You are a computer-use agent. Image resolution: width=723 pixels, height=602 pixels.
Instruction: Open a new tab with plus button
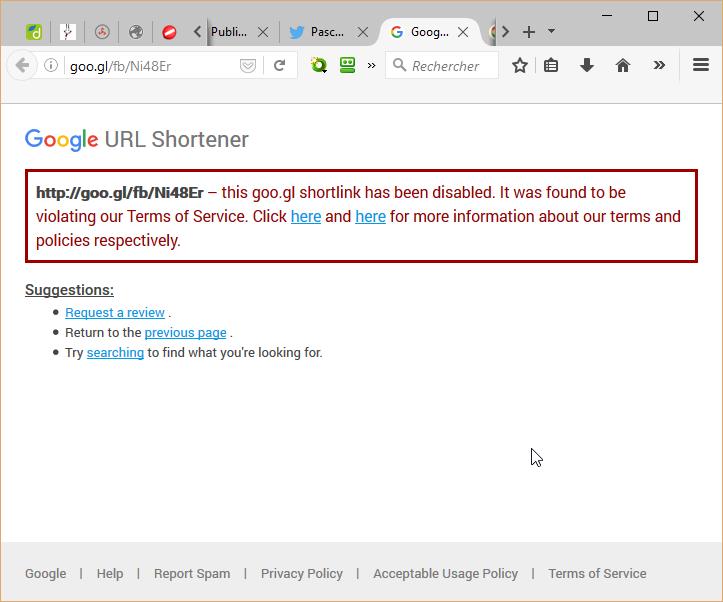click(x=529, y=32)
